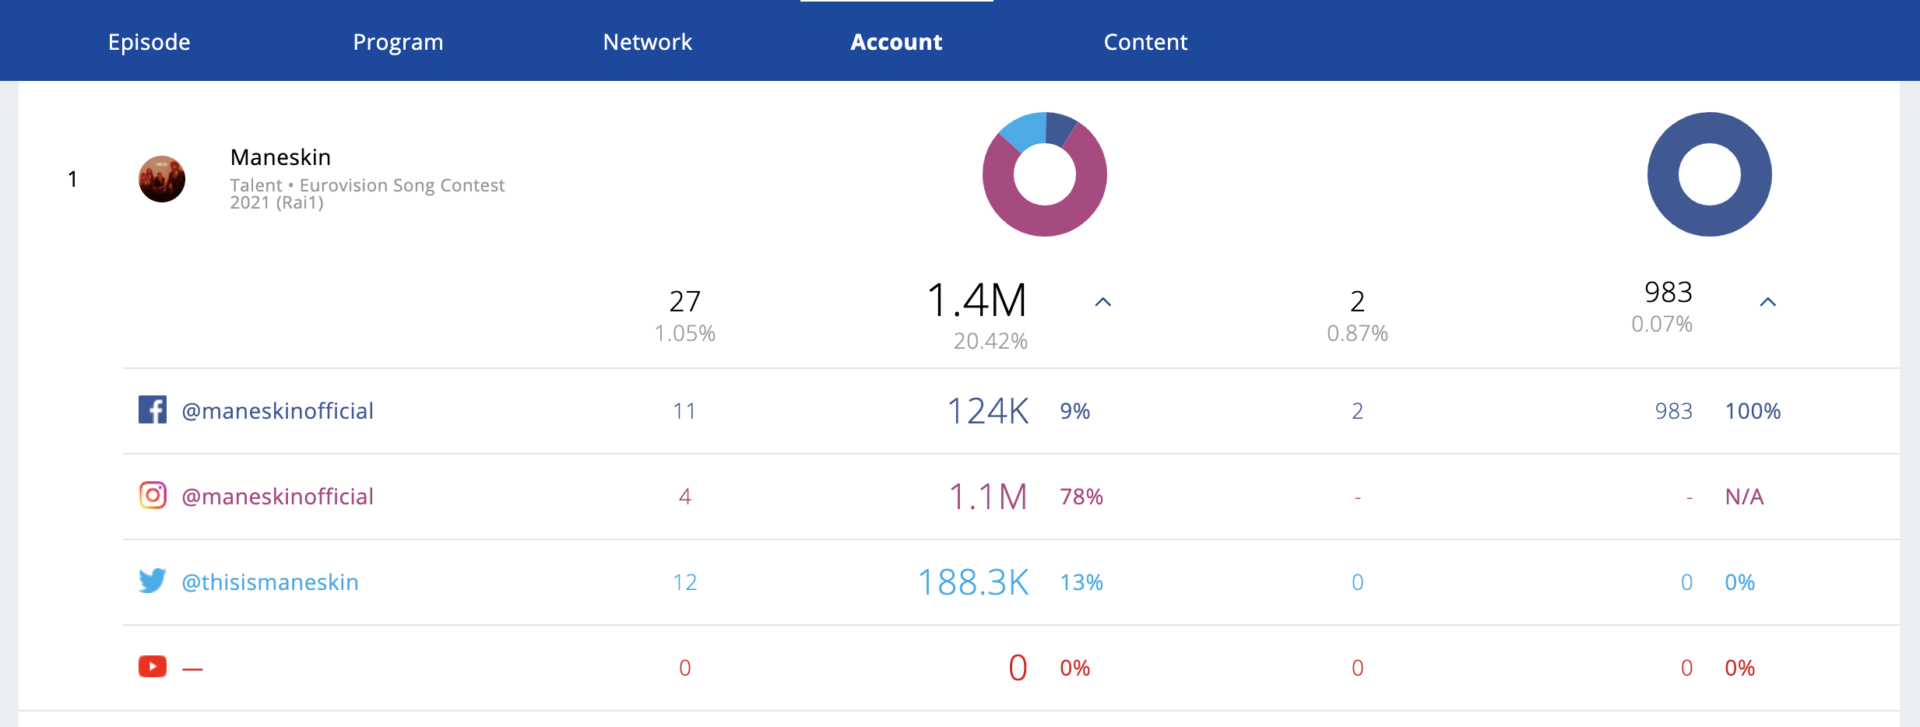Click the rank number 1

(x=72, y=179)
